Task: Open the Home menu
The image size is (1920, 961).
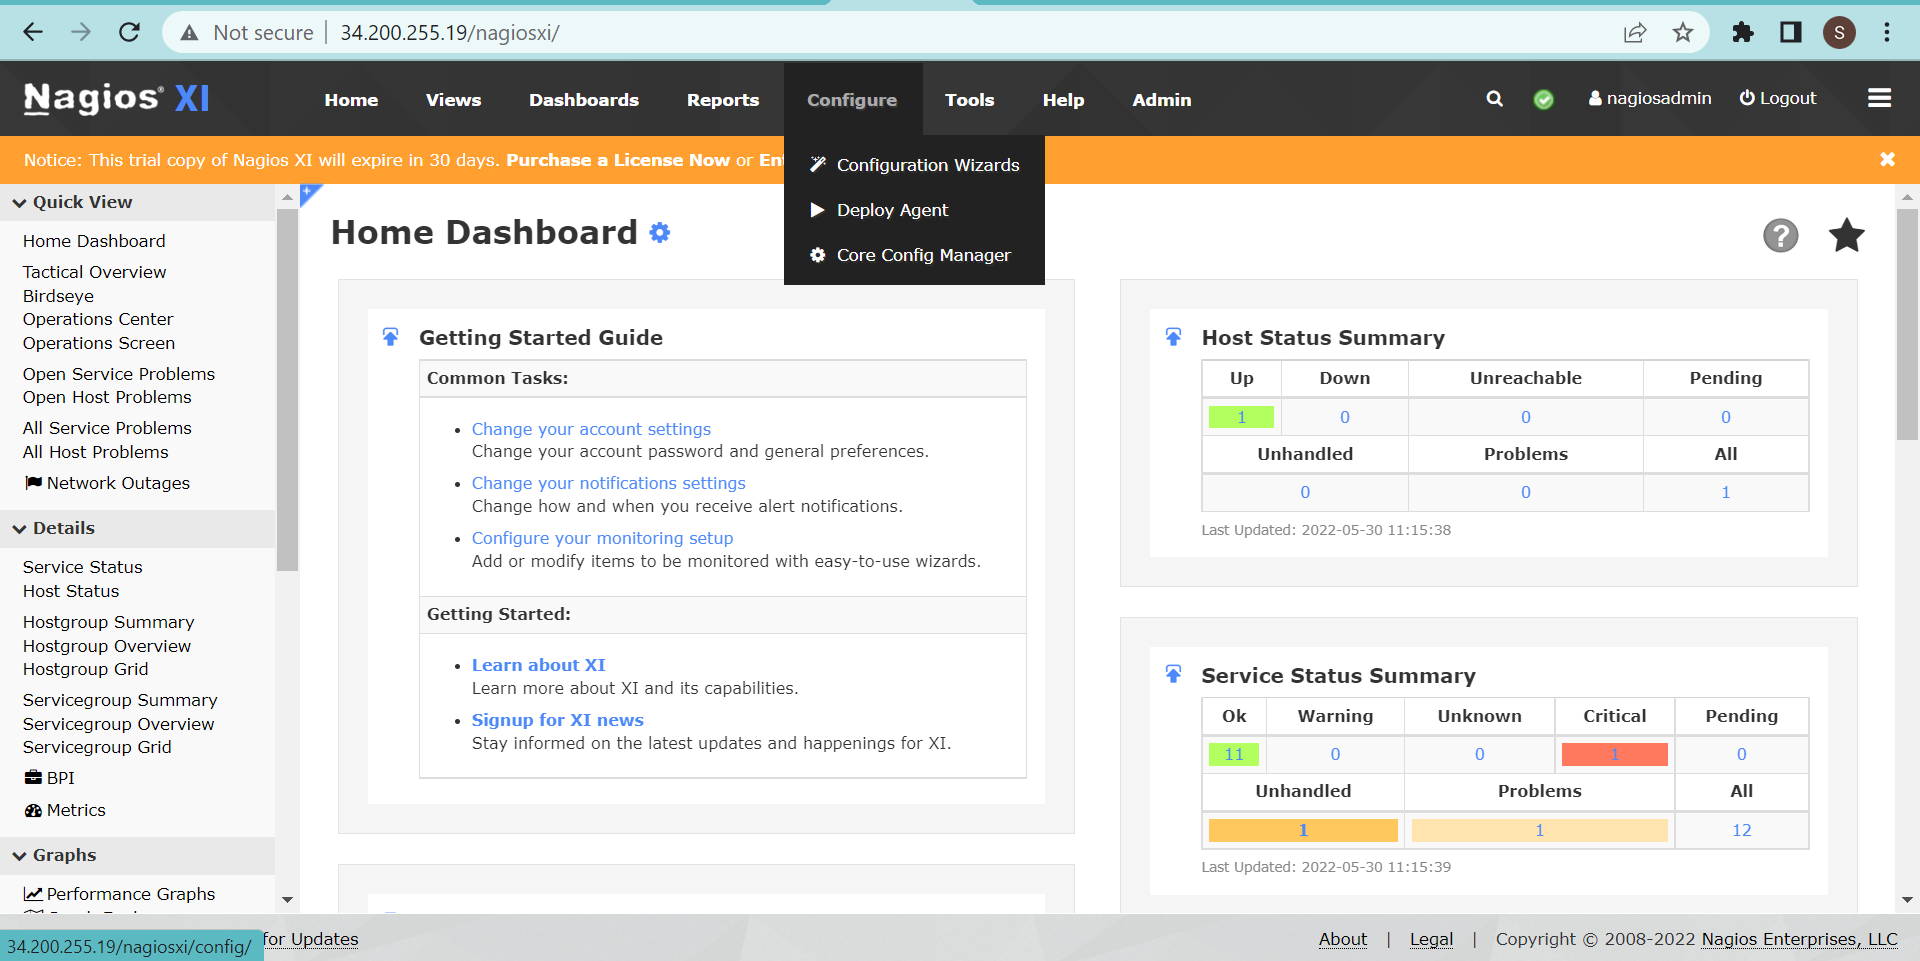Action: pos(351,100)
